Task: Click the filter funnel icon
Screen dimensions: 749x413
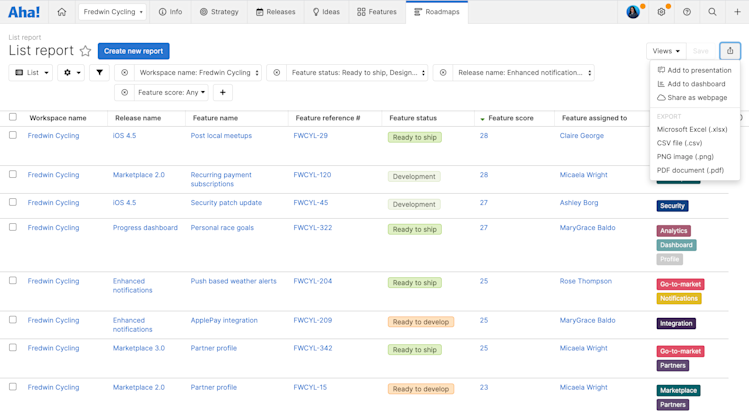Action: [99, 73]
